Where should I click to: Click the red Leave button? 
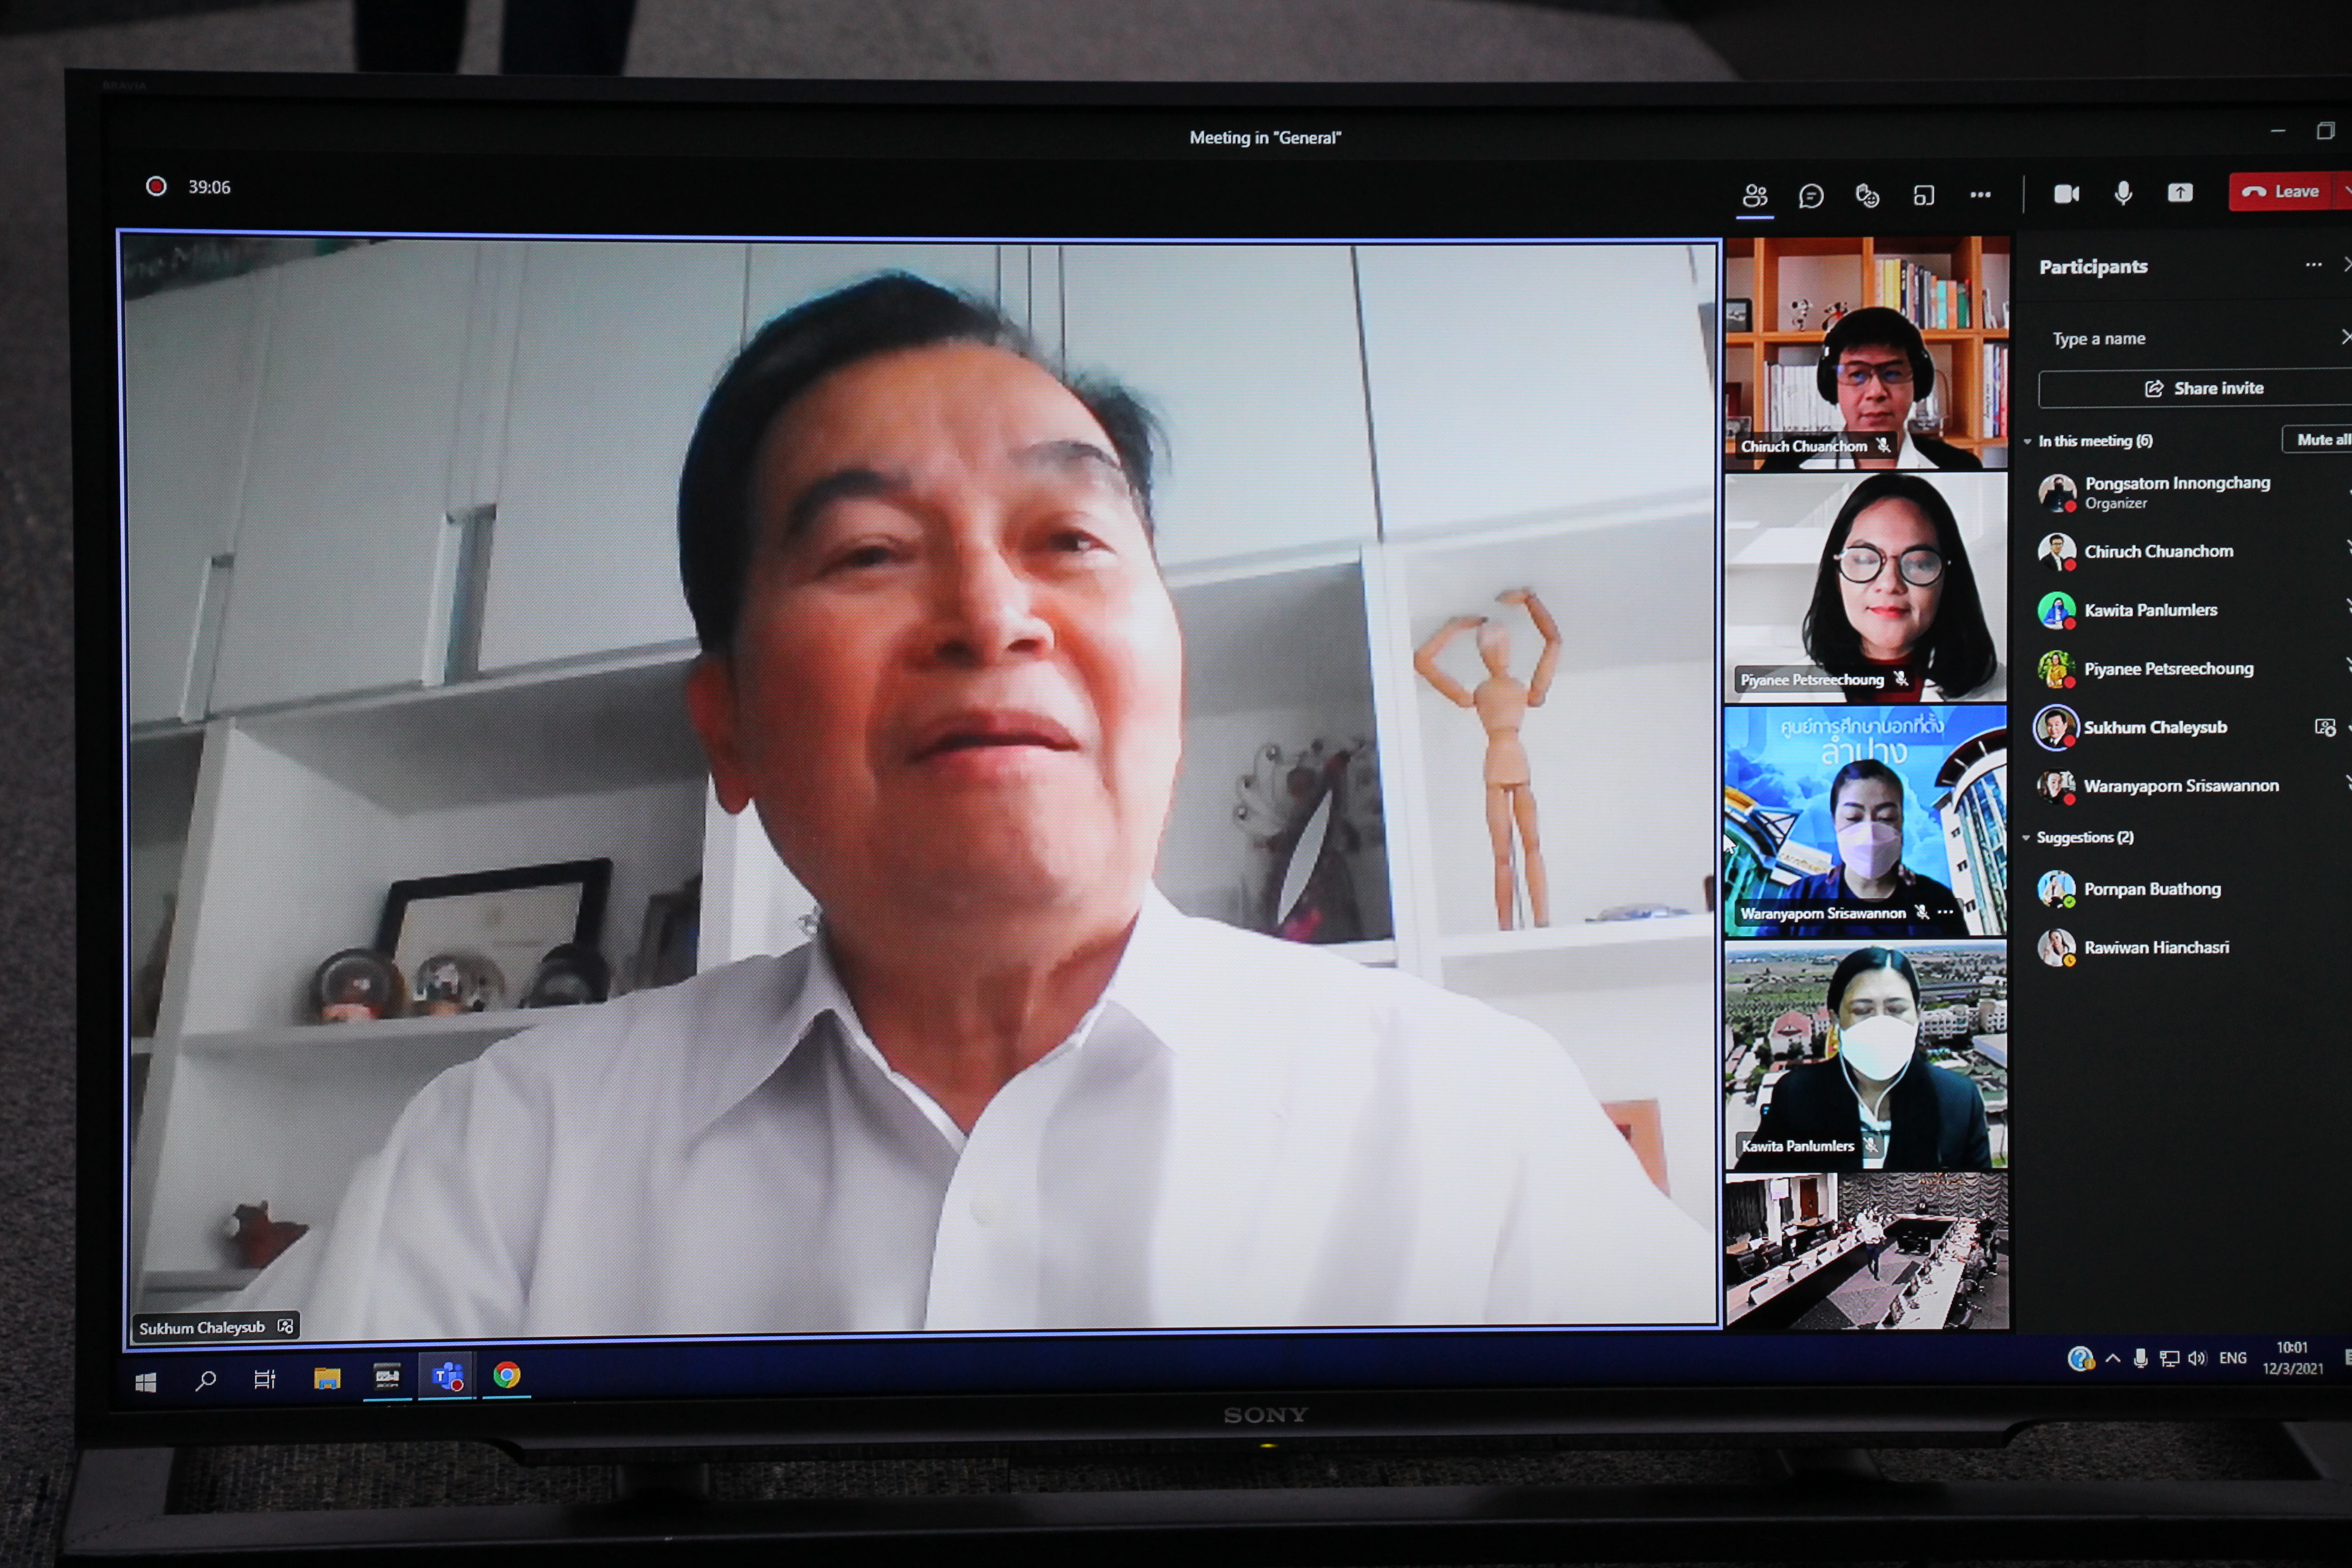(2281, 192)
